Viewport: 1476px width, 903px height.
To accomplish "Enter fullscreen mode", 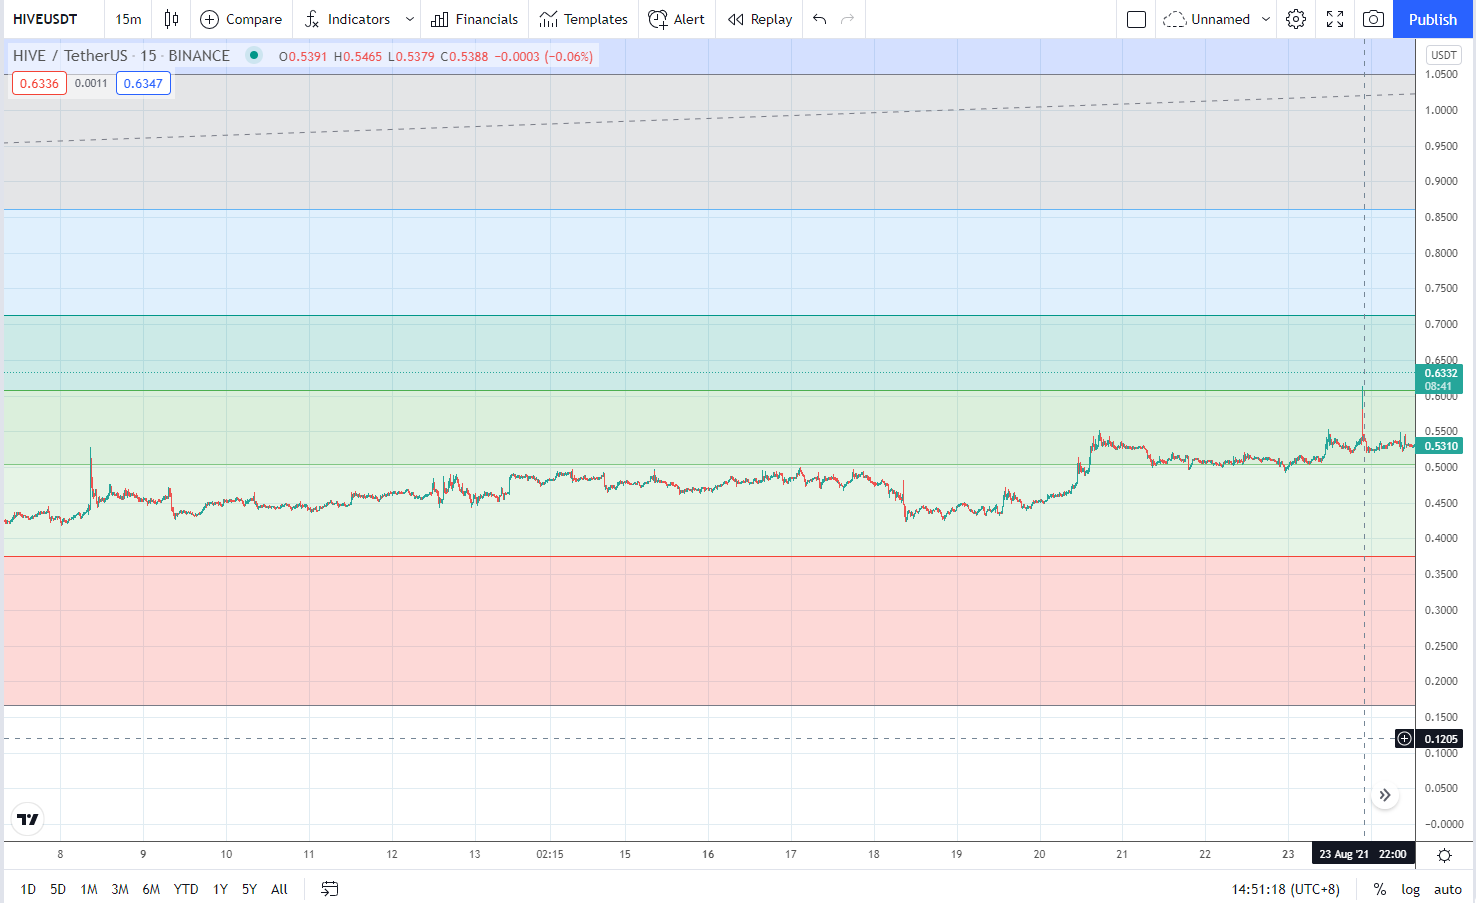I will pos(1335,19).
